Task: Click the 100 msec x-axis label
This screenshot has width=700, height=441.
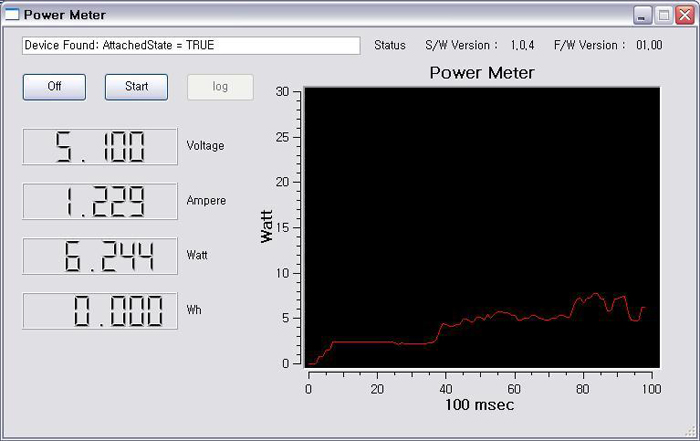Action: point(481,406)
